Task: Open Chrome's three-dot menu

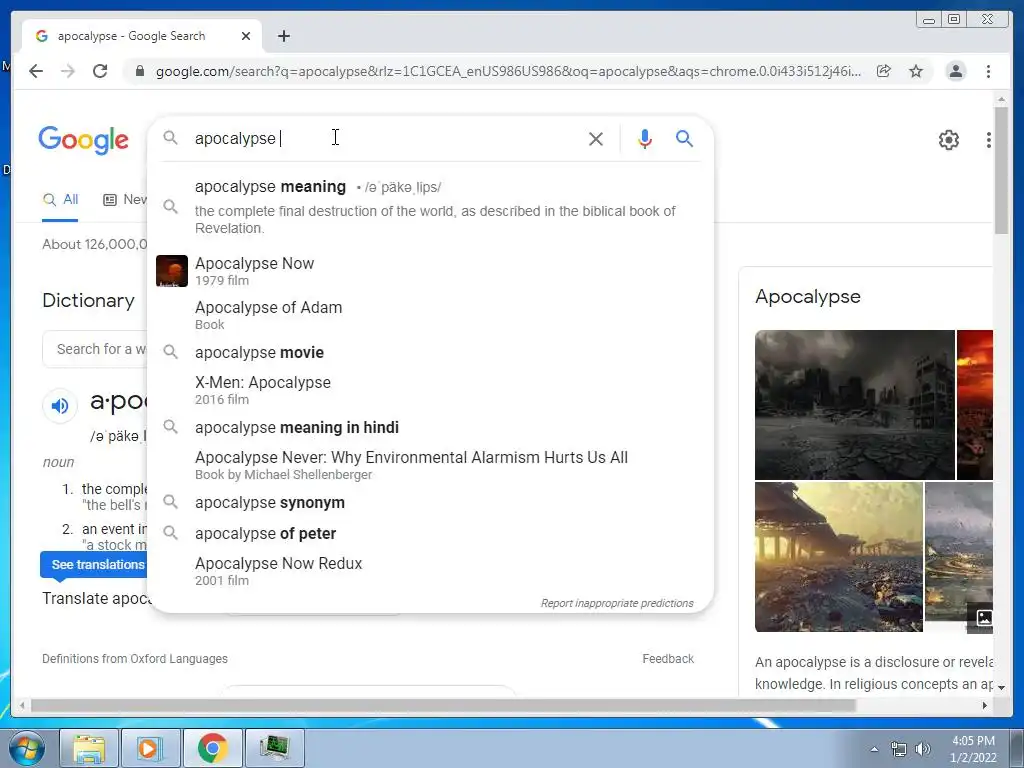Action: tap(989, 71)
